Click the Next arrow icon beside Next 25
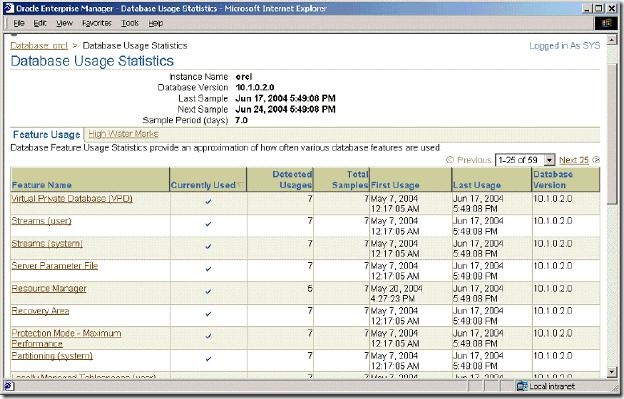Viewport: 624px width, 399px height. 596,160
